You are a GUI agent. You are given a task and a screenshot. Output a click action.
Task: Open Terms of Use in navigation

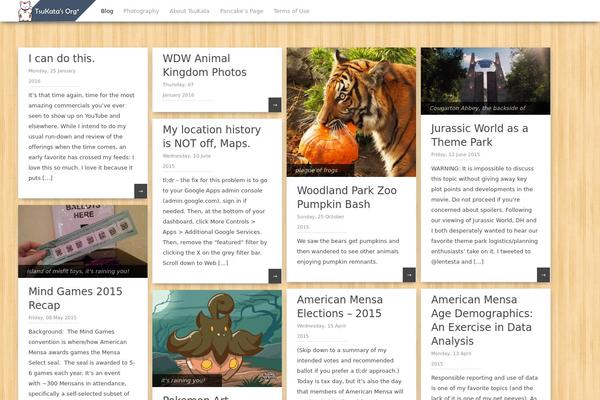291,11
